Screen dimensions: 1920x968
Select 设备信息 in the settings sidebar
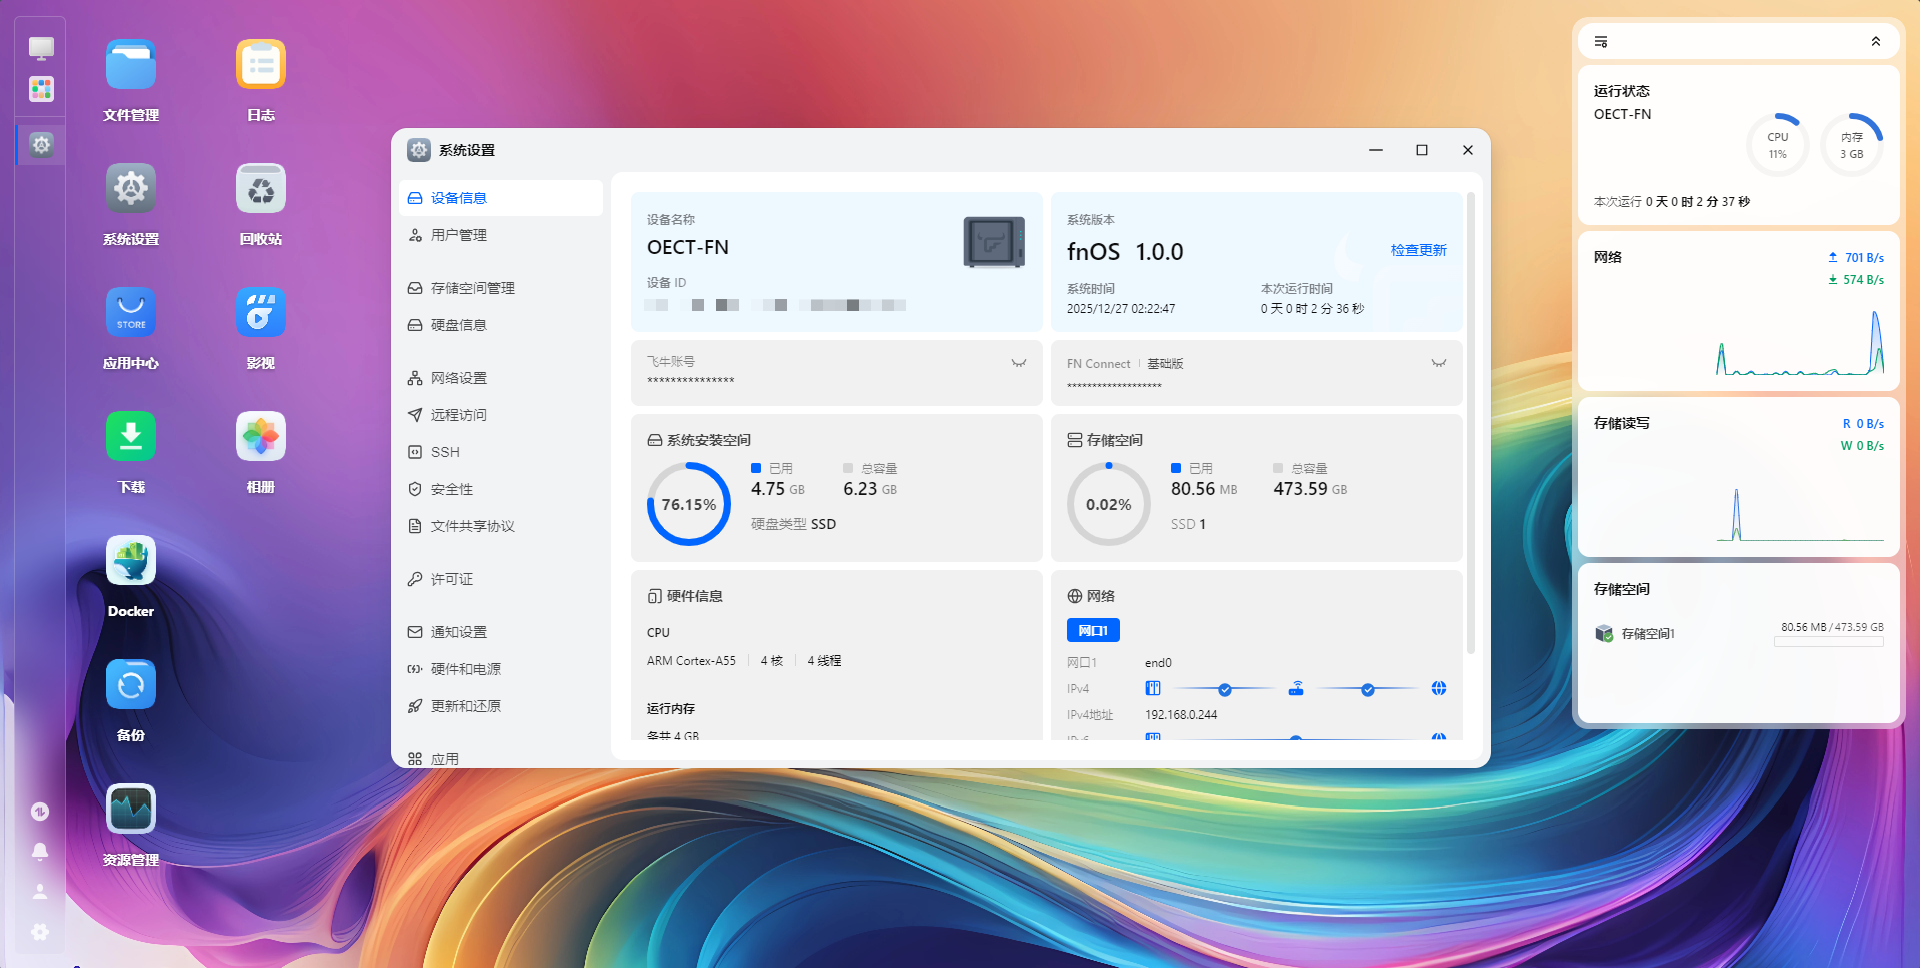[501, 198]
